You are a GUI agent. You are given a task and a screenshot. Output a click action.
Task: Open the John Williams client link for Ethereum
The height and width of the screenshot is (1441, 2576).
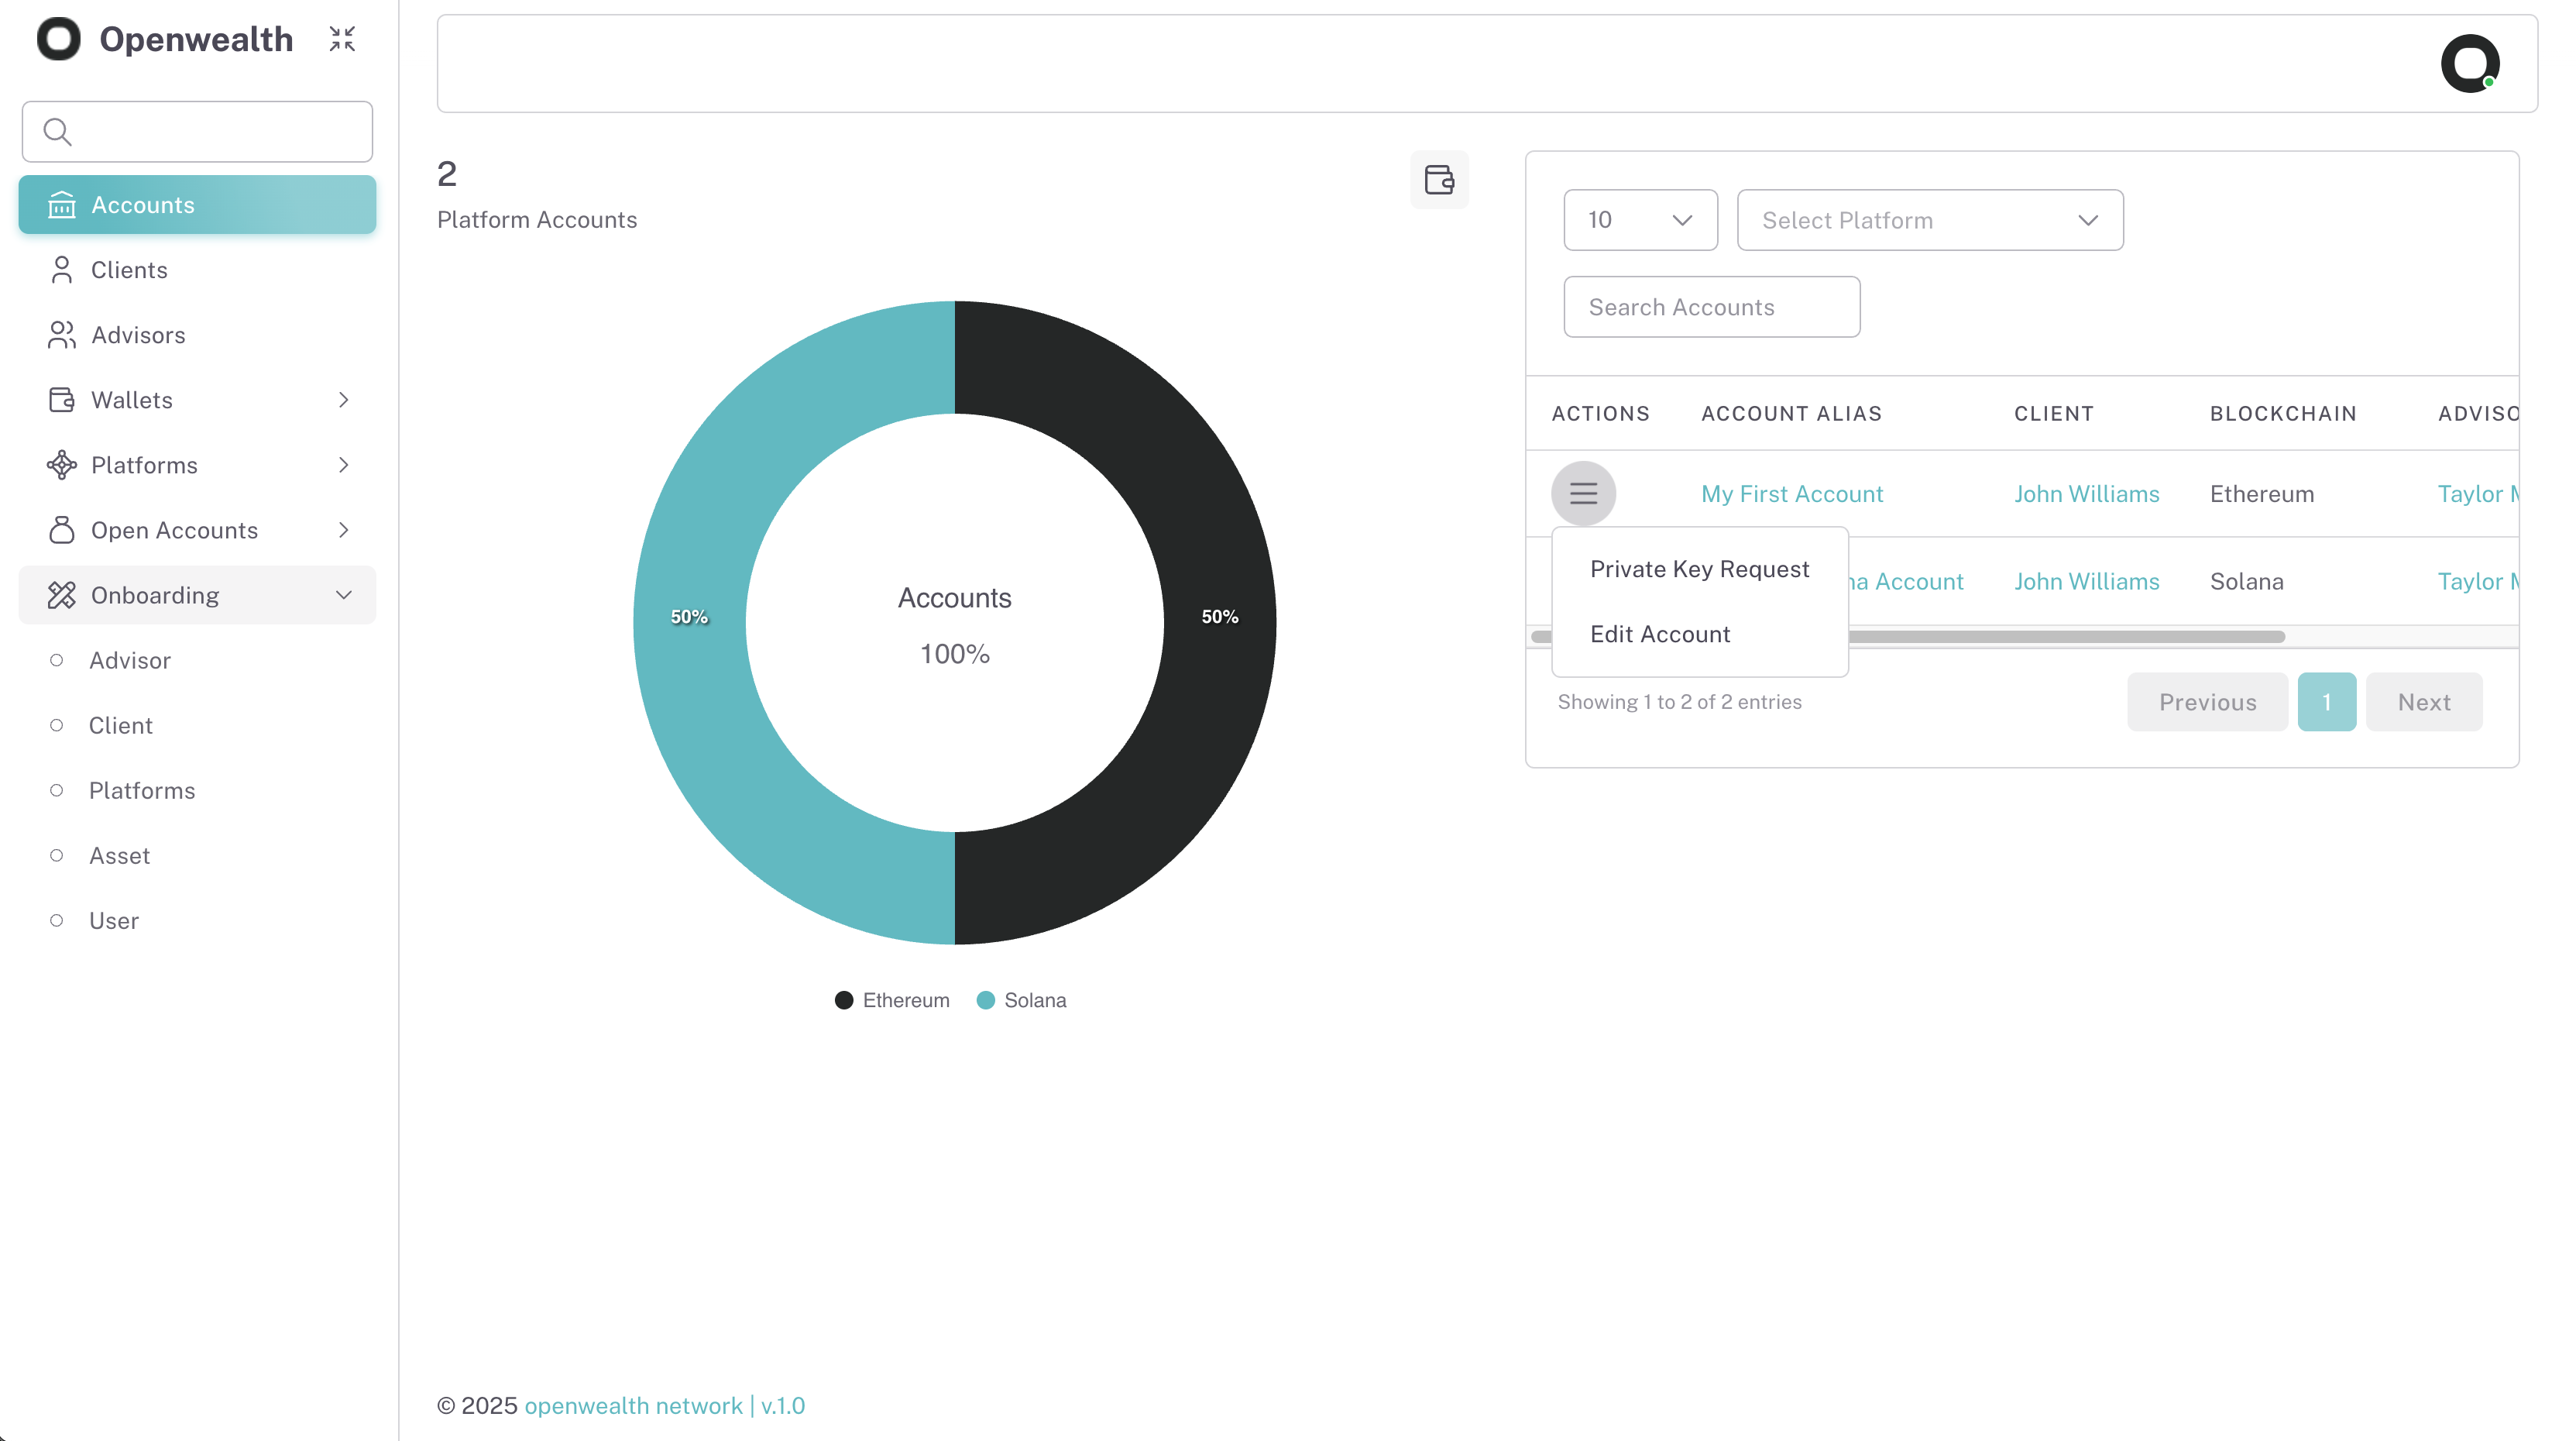click(x=2086, y=494)
